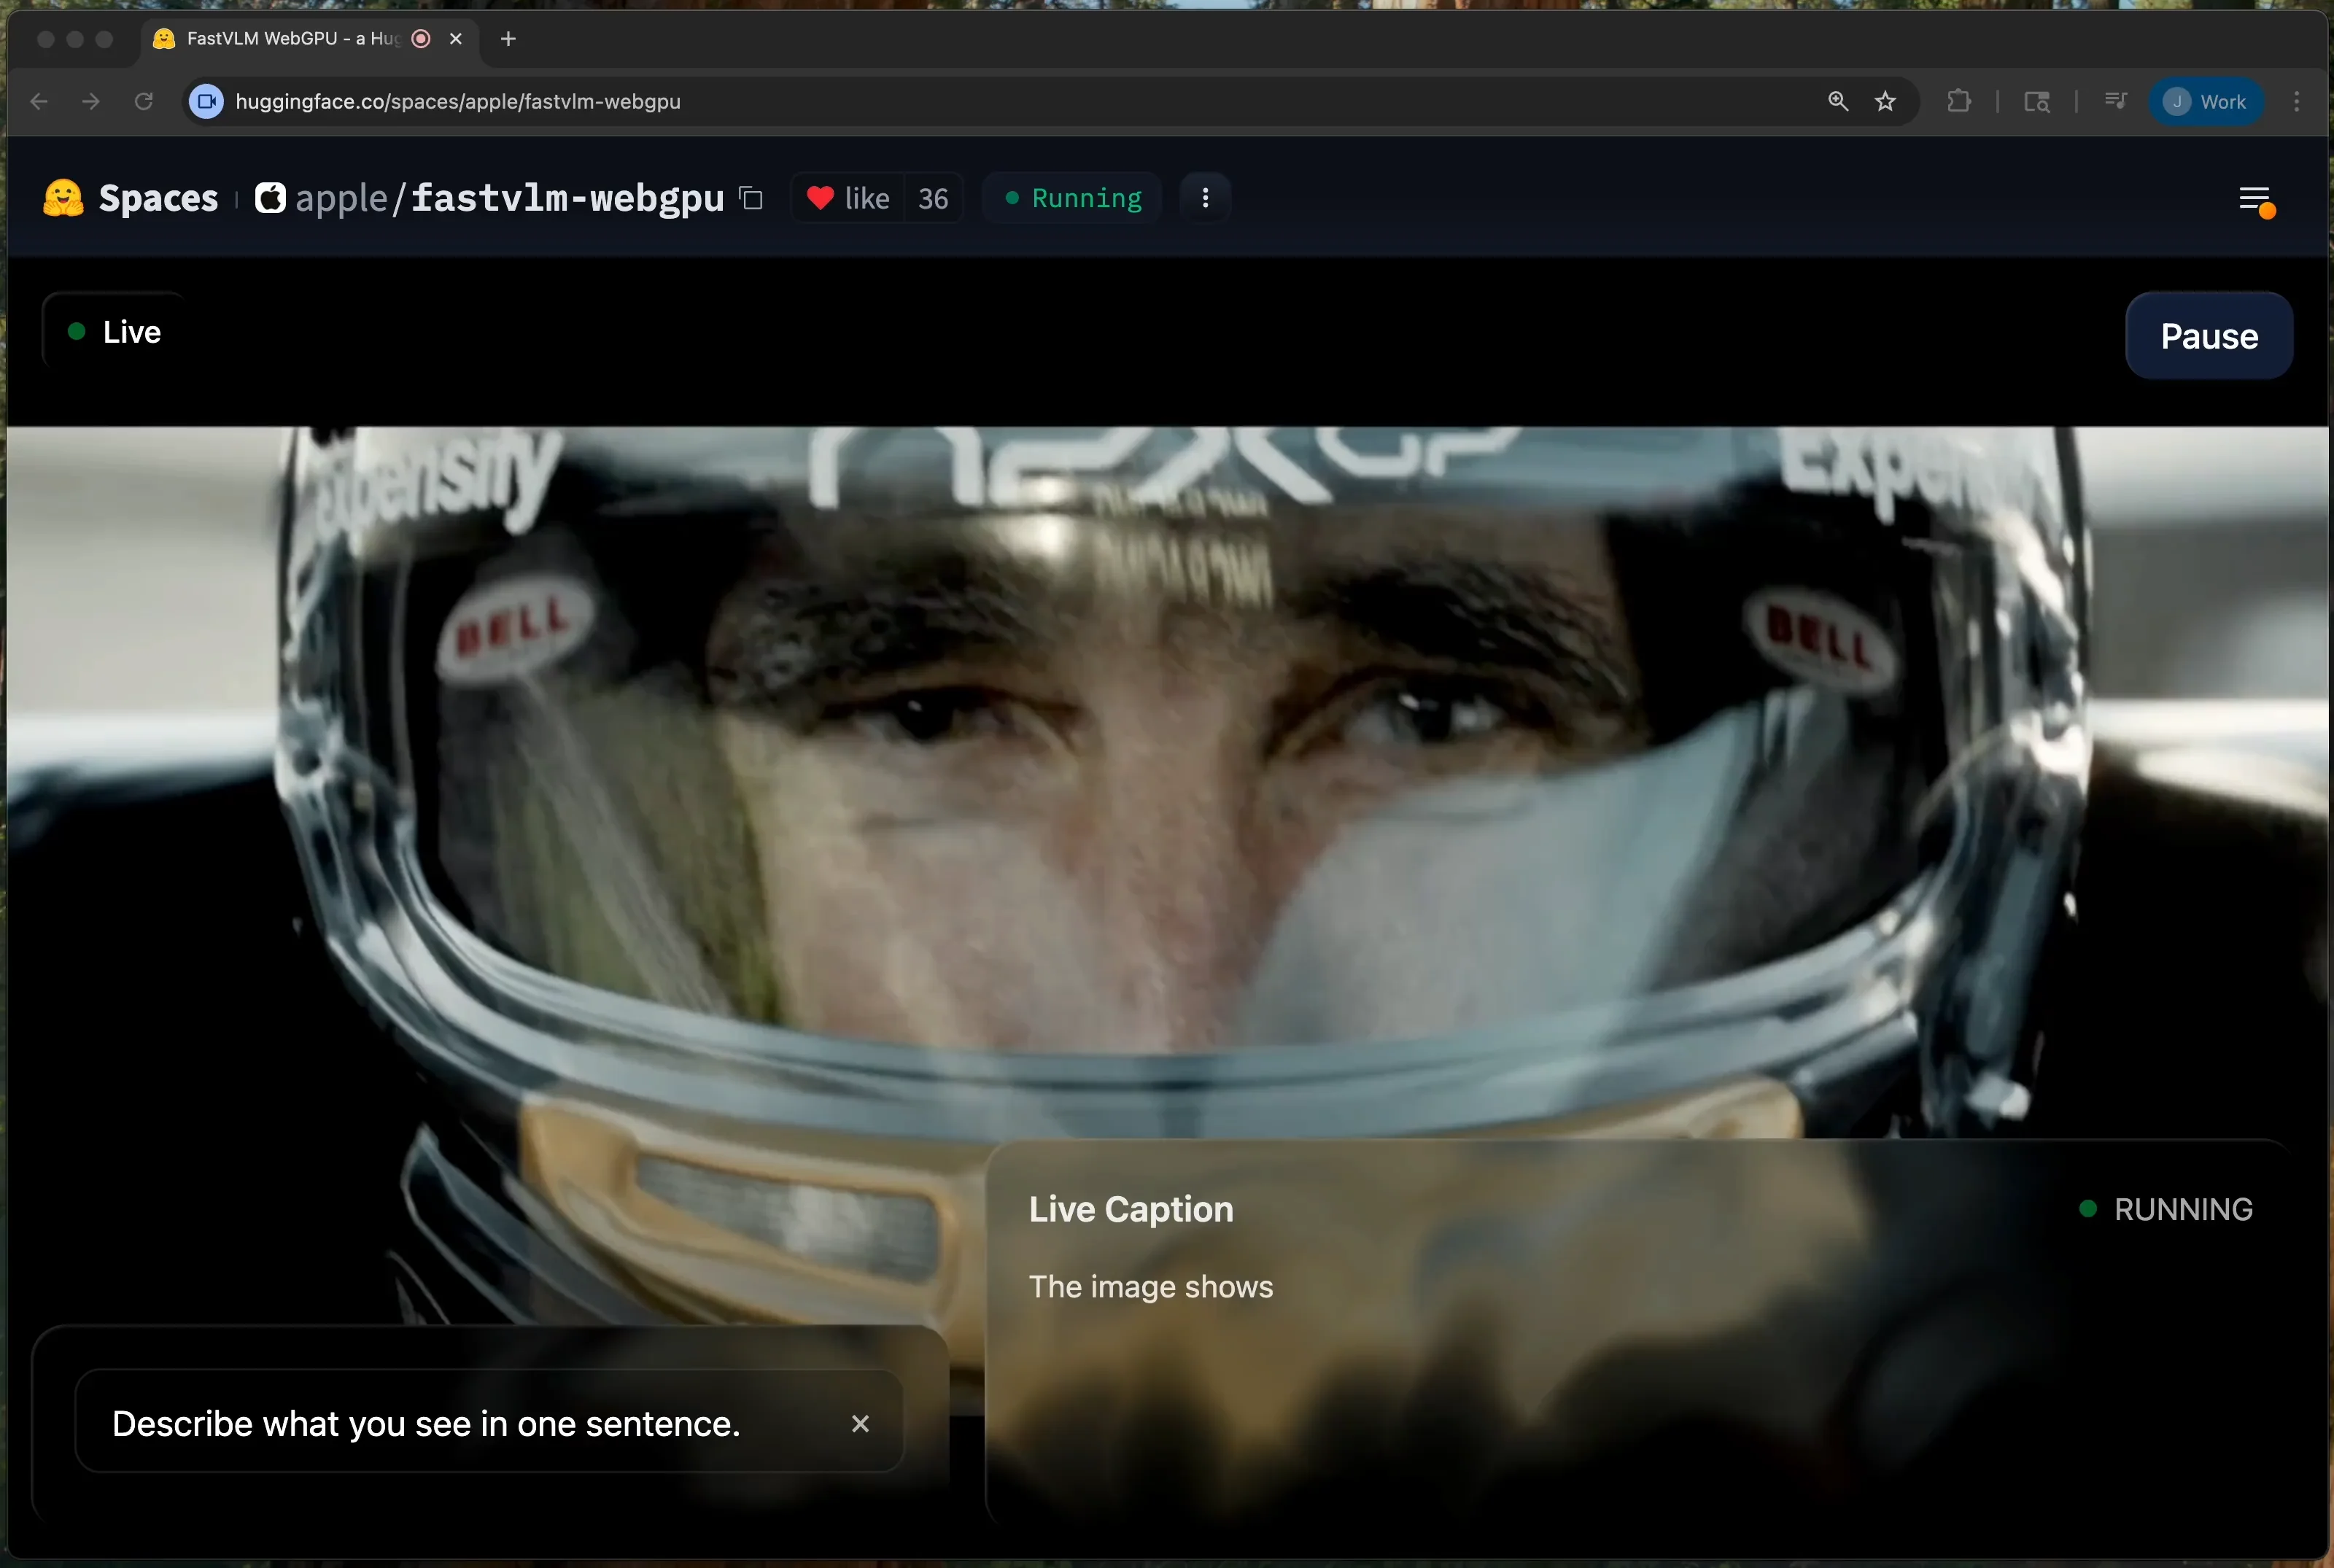Open the browser extensions puzzle icon
This screenshot has width=2334, height=1568.
[1959, 101]
